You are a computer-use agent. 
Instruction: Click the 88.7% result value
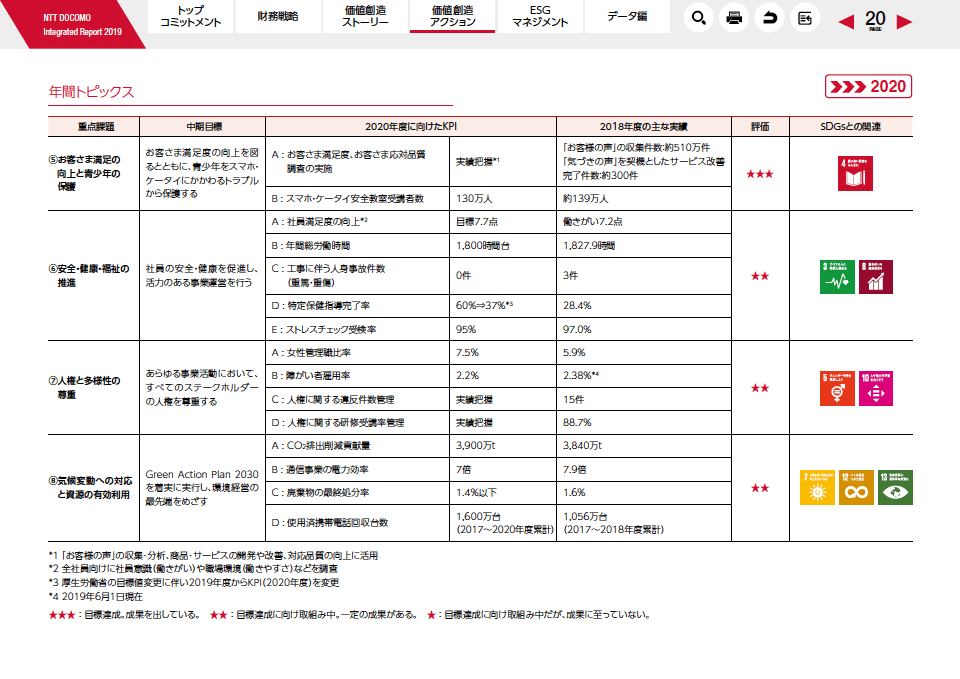tap(577, 422)
